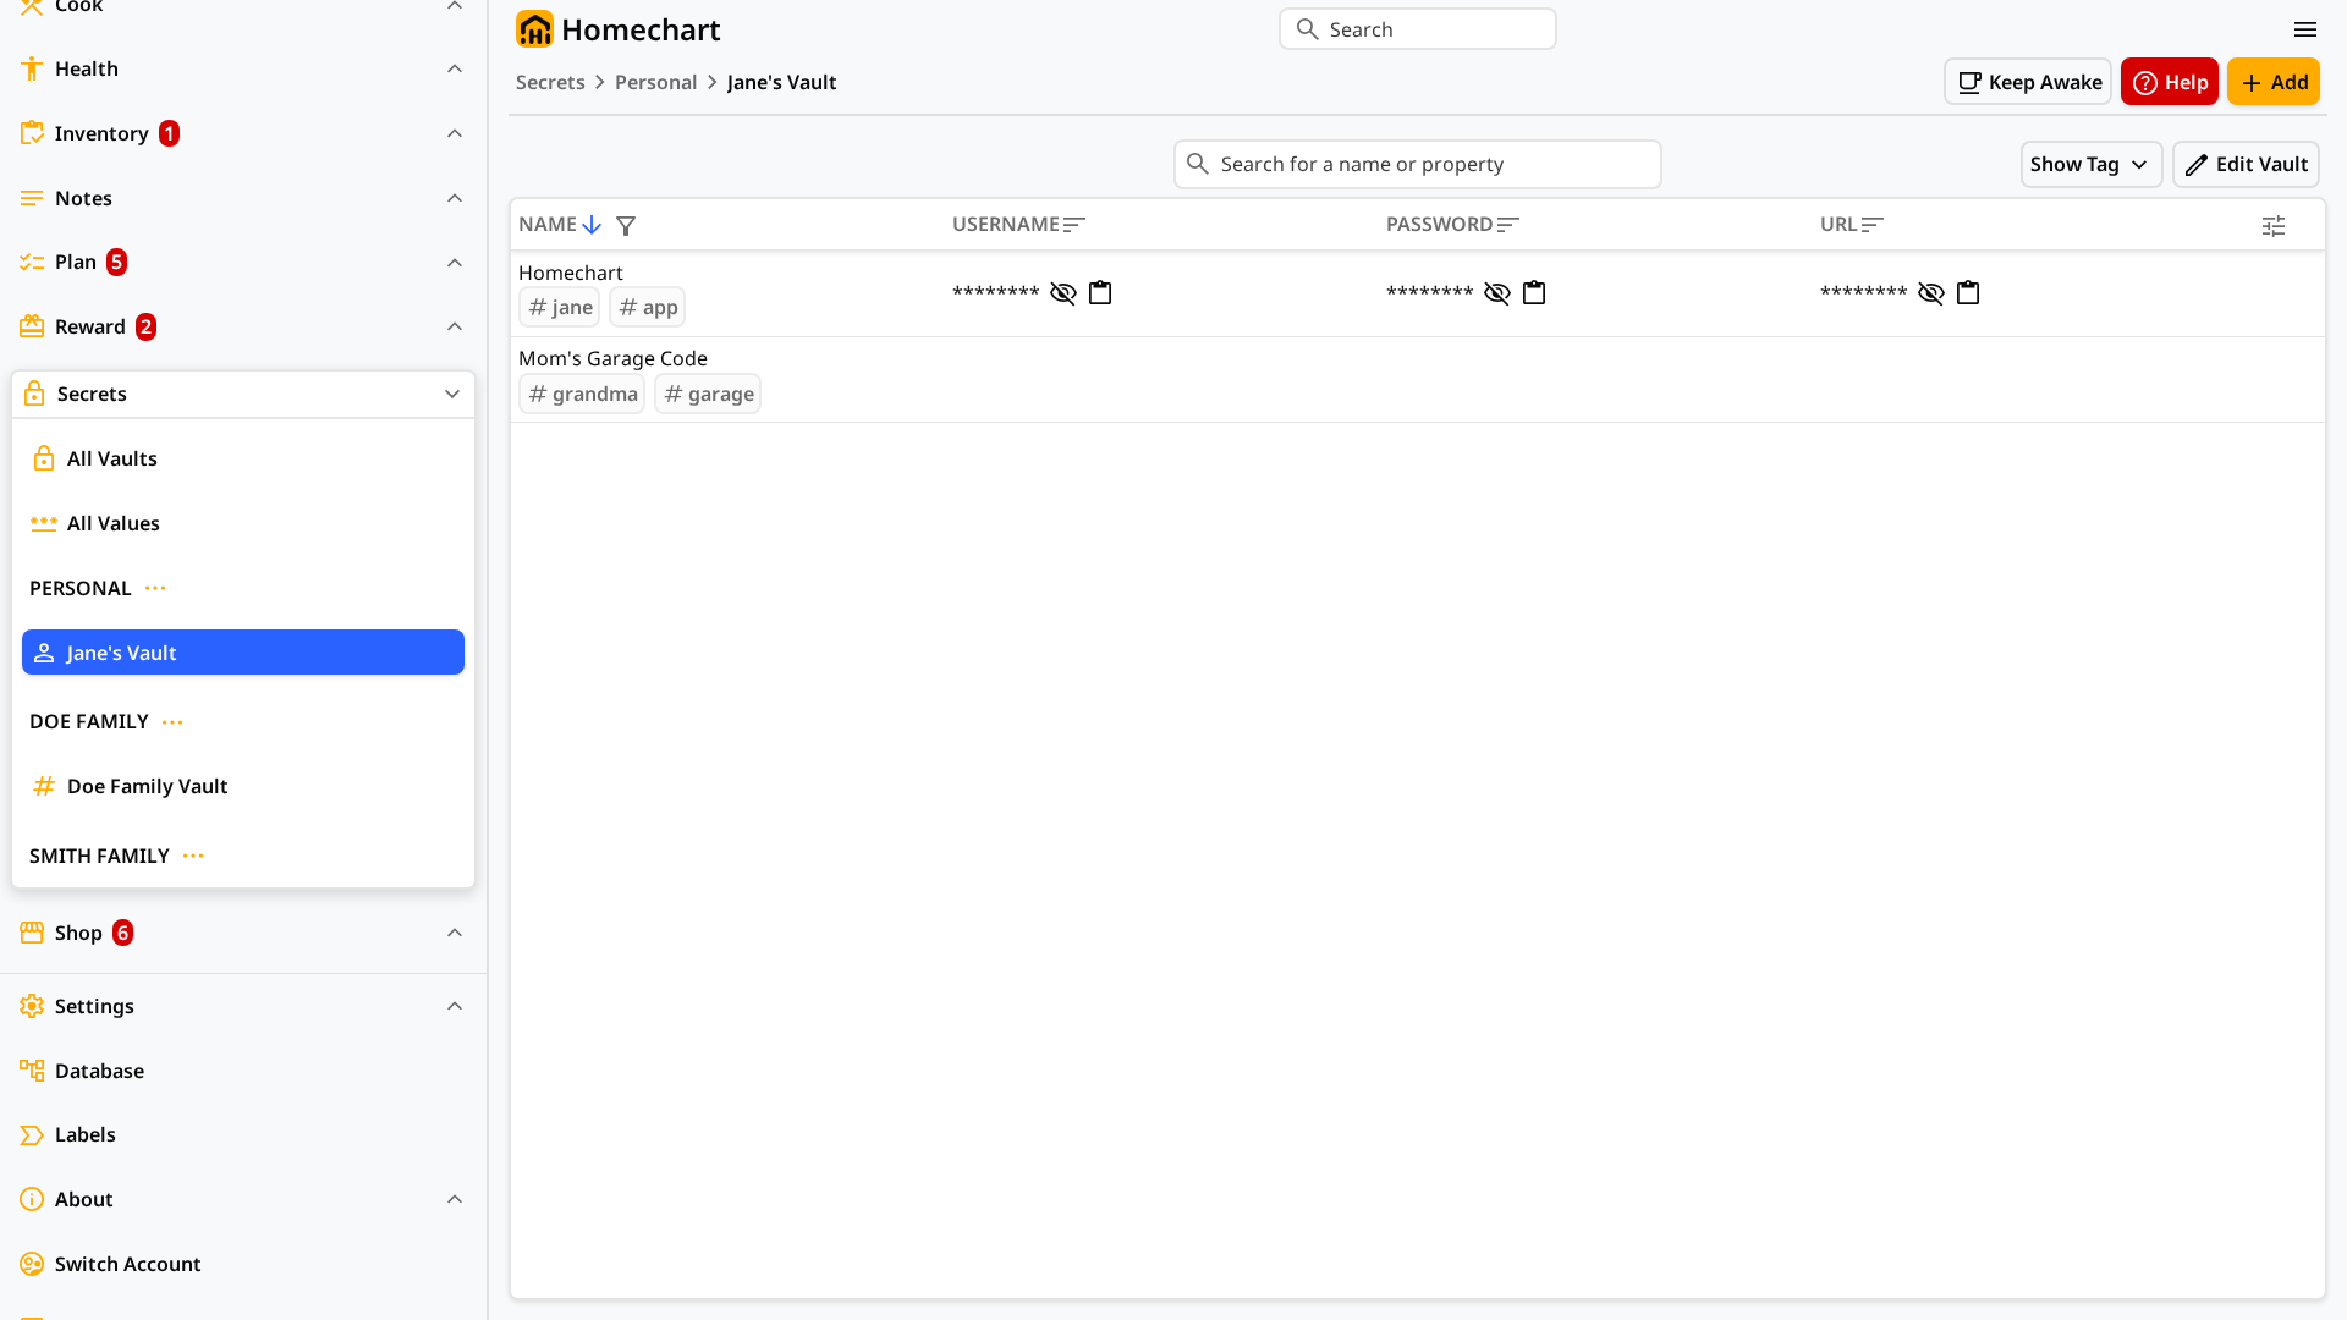Collapse the Secrets section chevron

[452, 394]
